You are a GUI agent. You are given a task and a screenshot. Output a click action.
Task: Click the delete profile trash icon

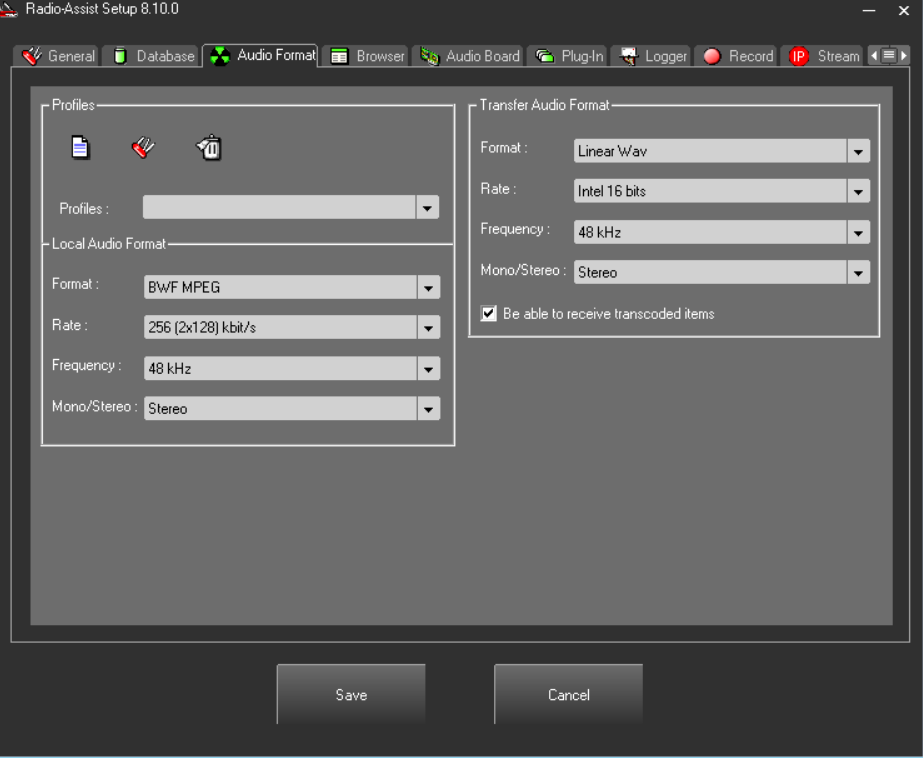209,148
